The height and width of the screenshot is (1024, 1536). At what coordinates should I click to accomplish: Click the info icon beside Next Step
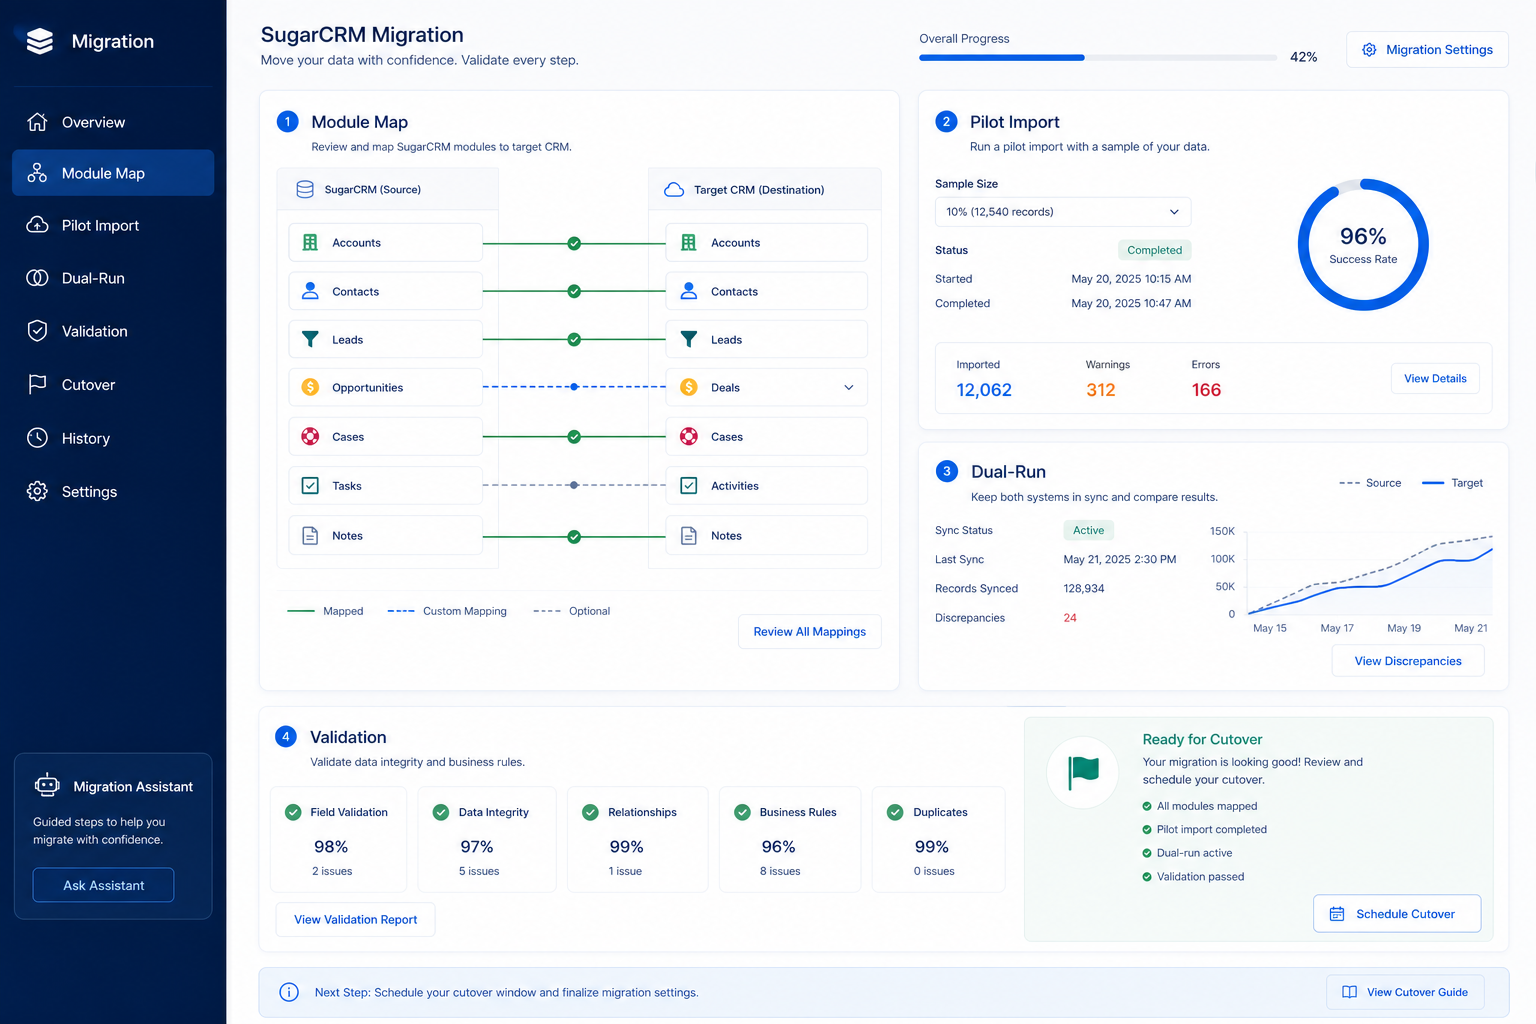tap(289, 992)
